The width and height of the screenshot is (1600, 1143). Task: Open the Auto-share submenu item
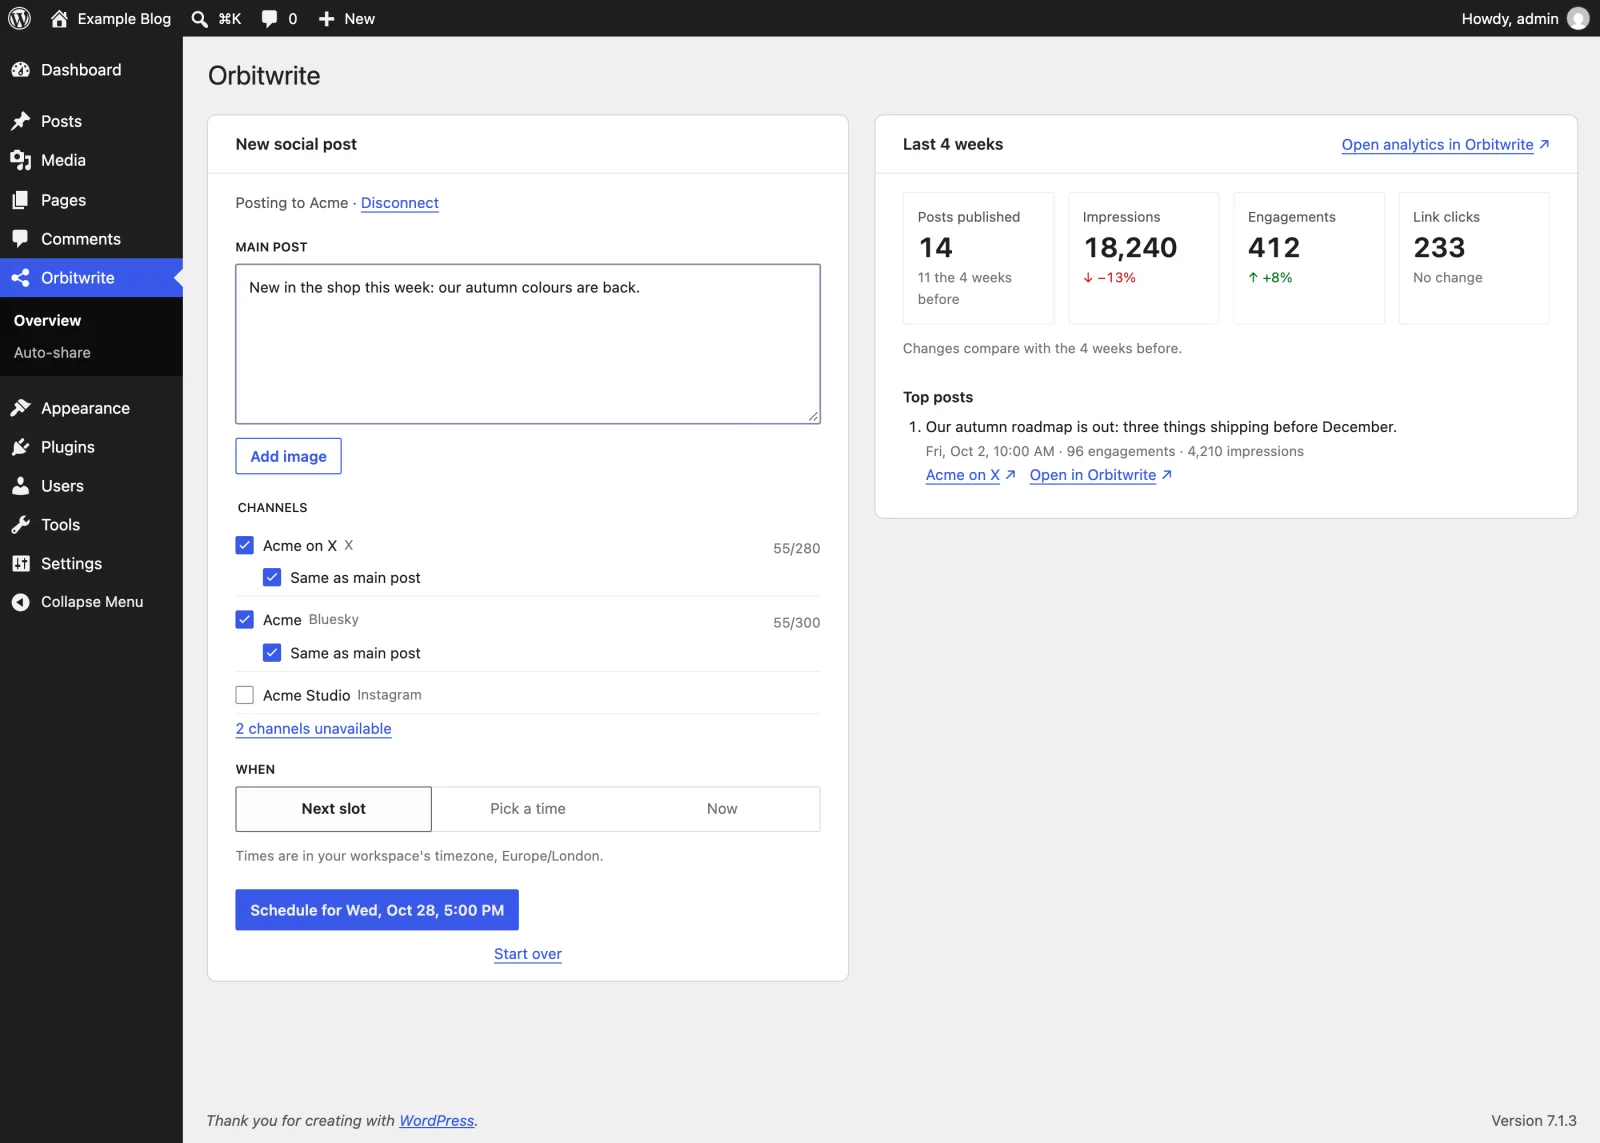coord(52,353)
